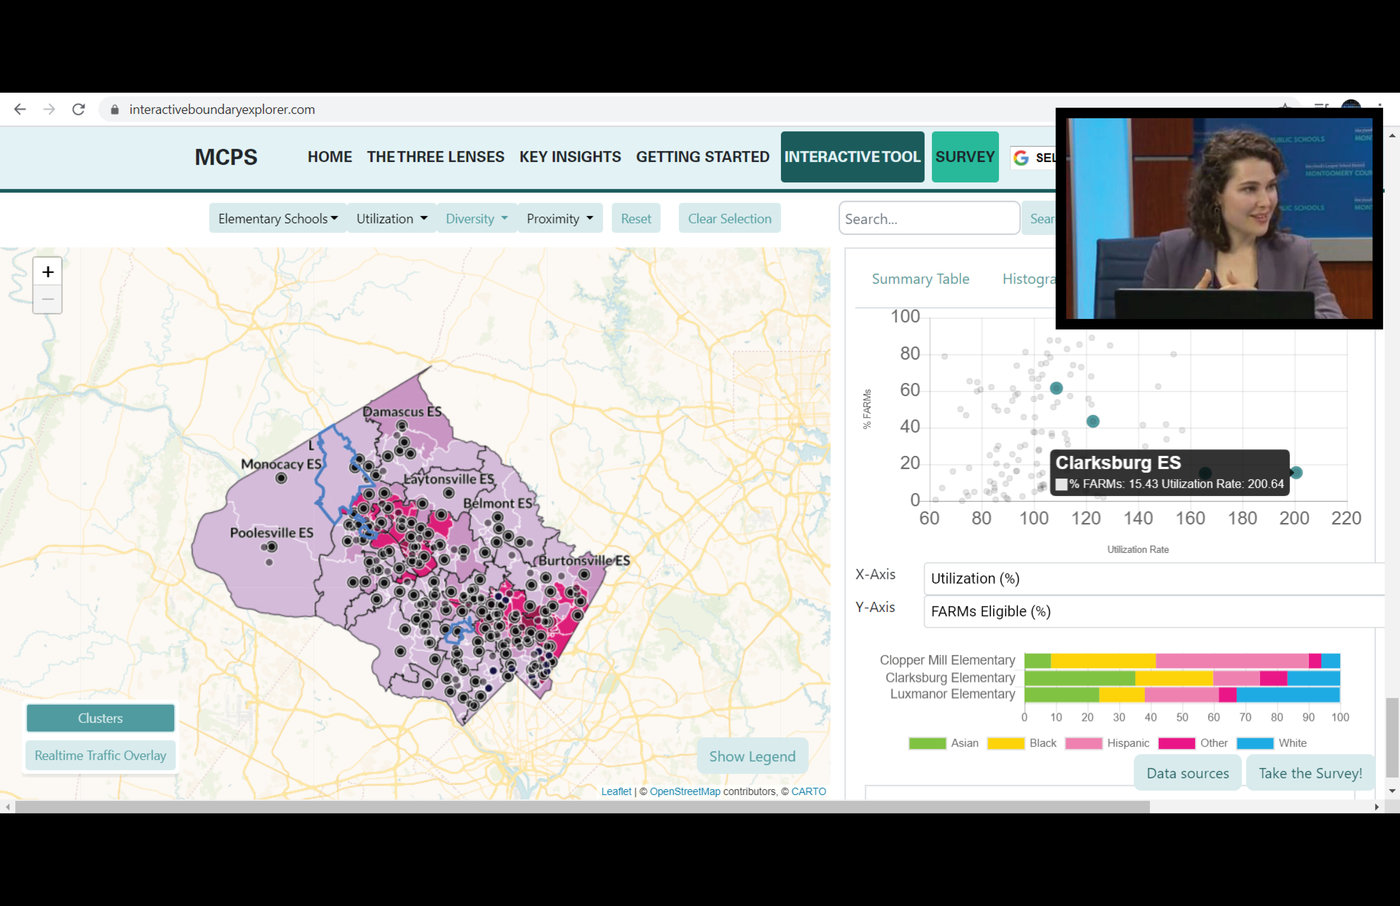Toggle the Clusters view on the map
The image size is (1400, 906).
[x=100, y=717]
